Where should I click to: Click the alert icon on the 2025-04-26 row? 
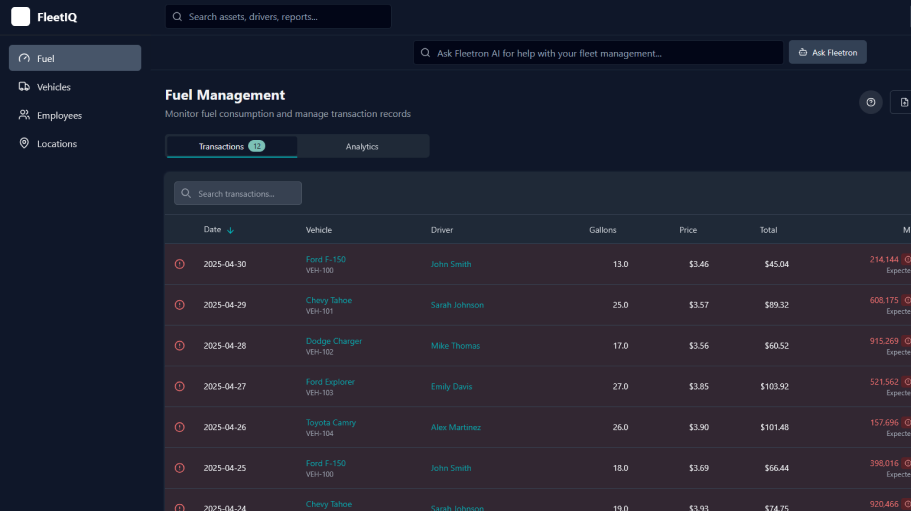click(180, 427)
